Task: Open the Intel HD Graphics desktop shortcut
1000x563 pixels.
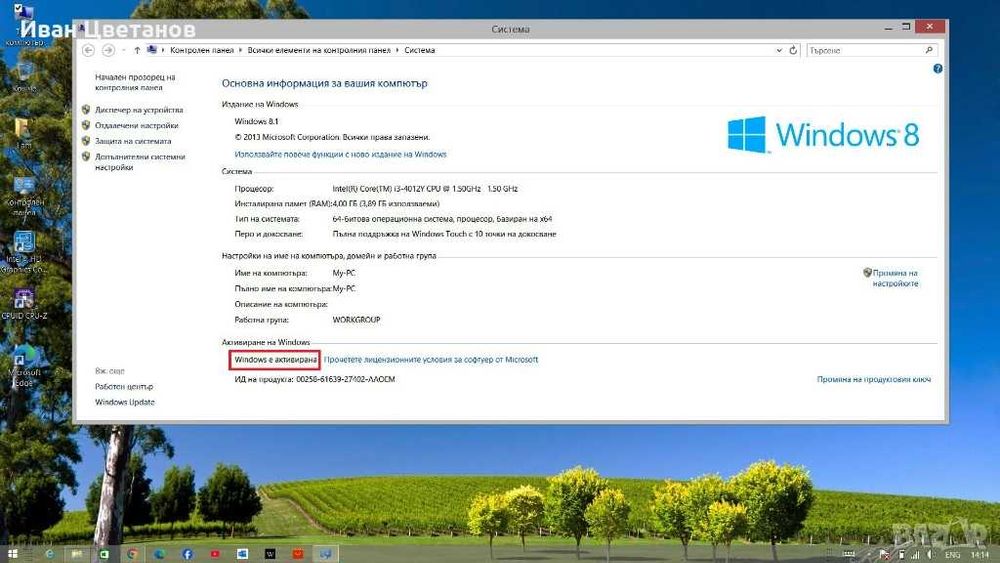Action: [x=24, y=252]
